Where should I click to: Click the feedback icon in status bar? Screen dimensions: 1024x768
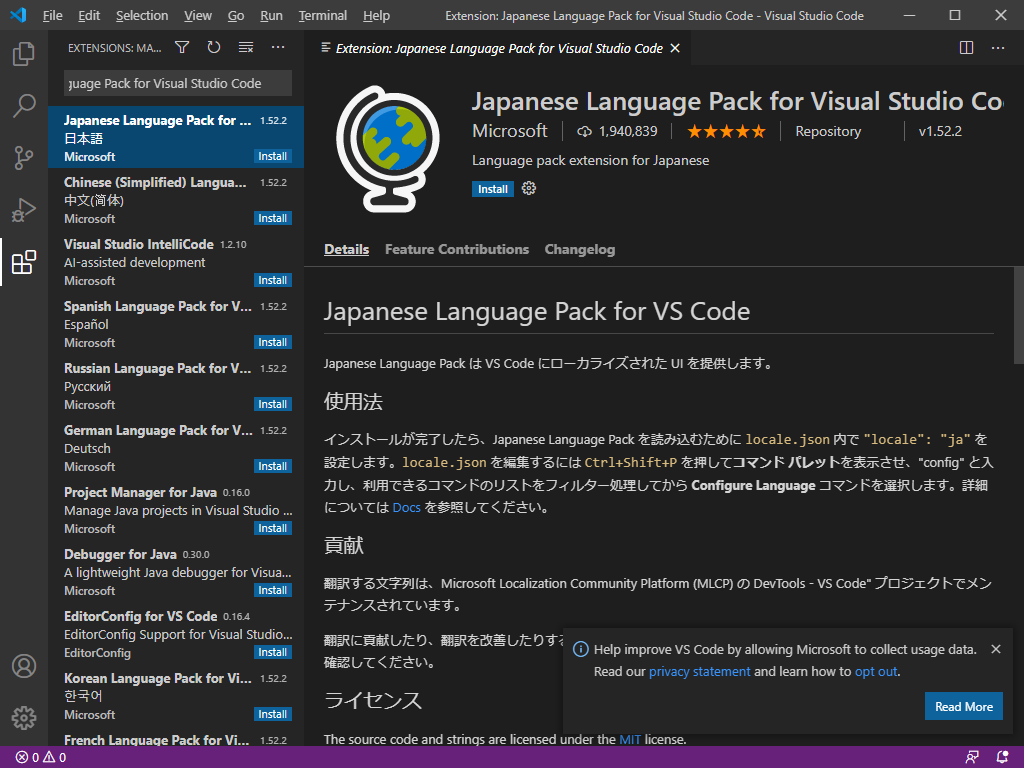pyautogui.click(x=972, y=758)
